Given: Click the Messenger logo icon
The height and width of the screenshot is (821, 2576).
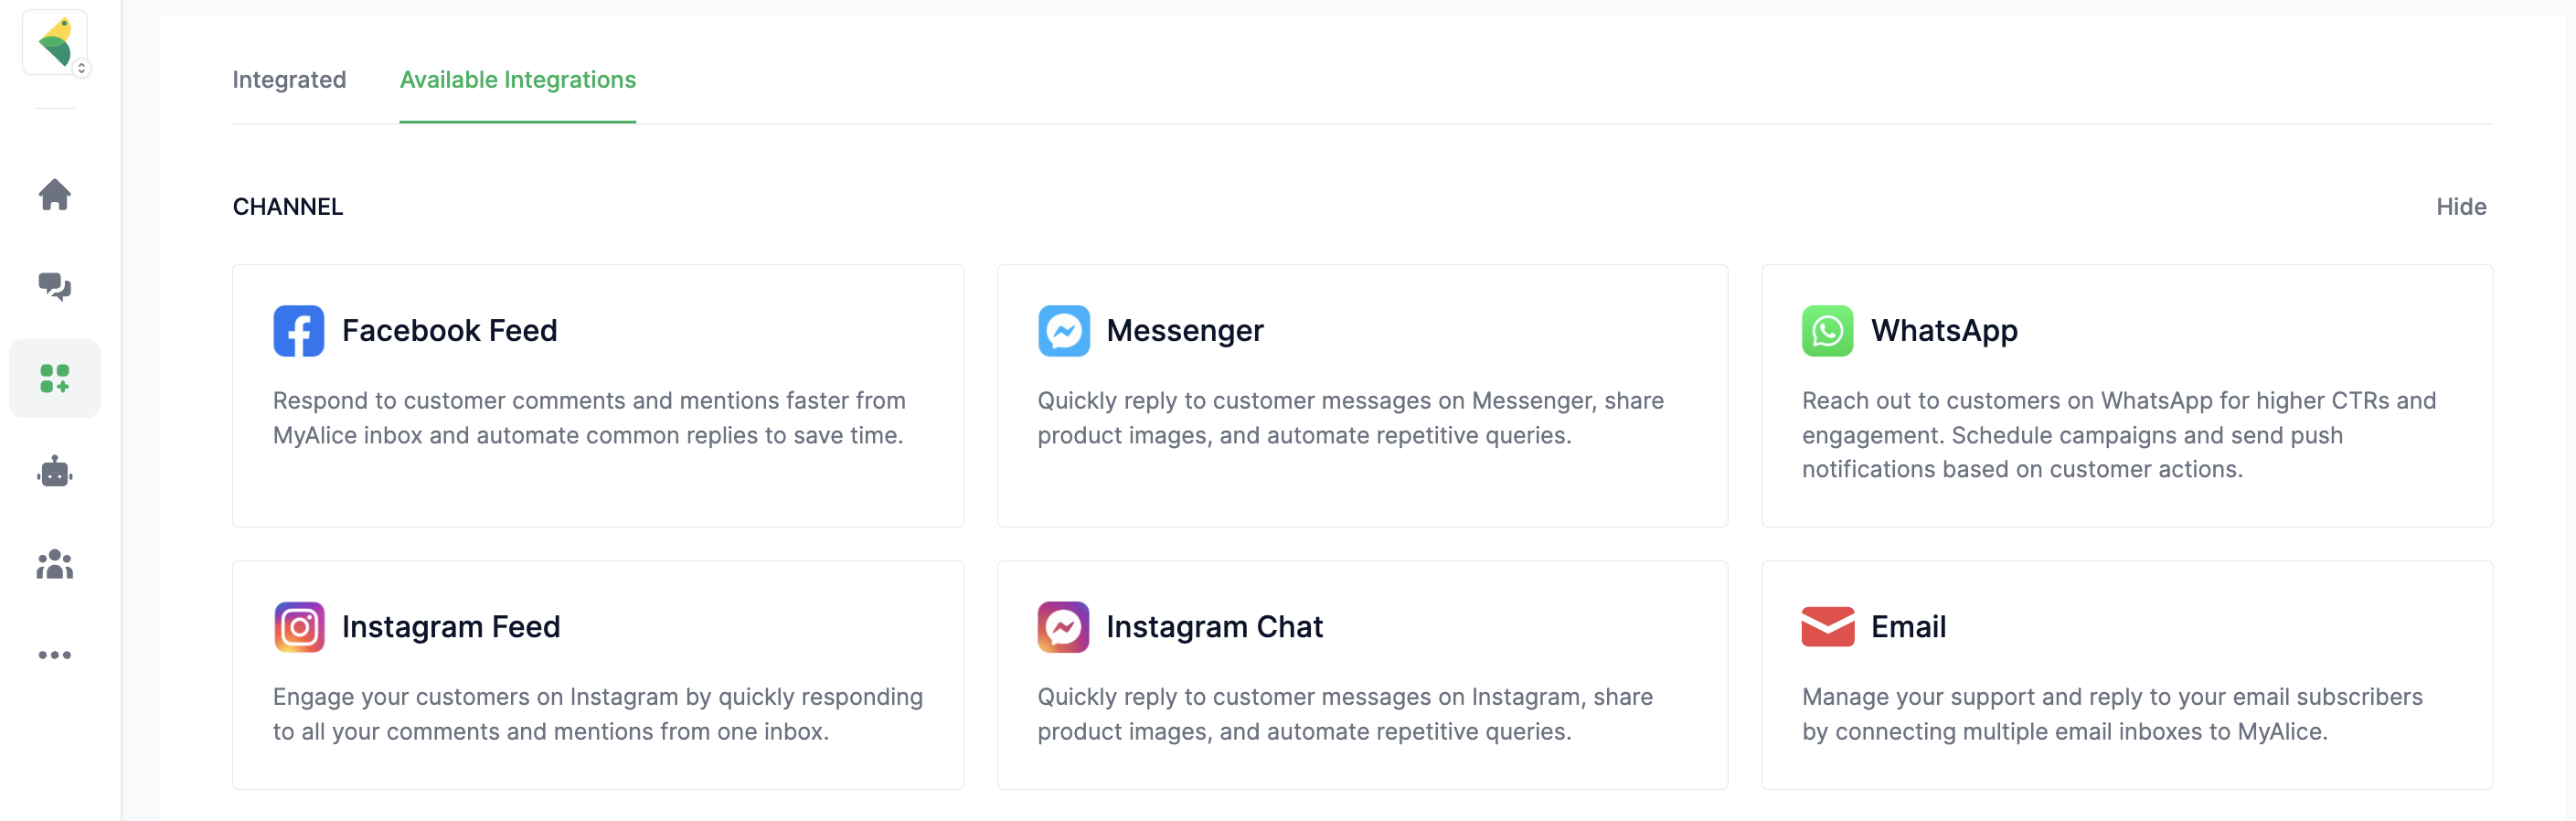Looking at the screenshot, I should coord(1063,331).
